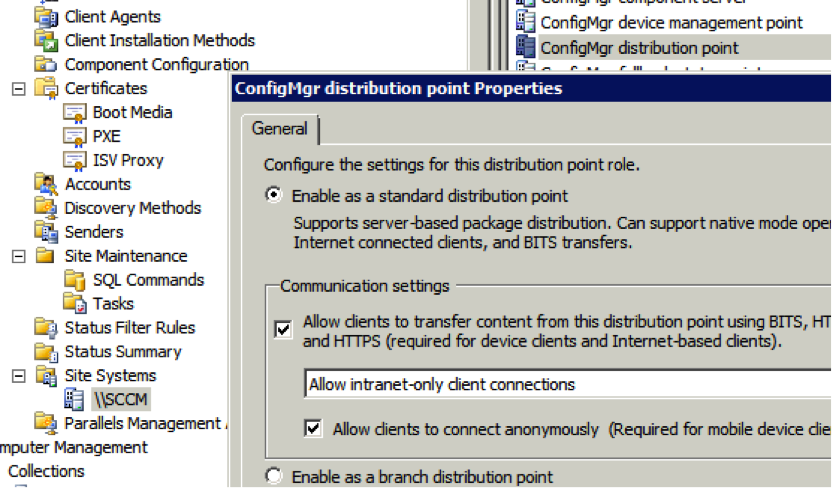Select the Accounts node
Image resolution: width=832 pixels, height=488 pixels.
pos(98,184)
